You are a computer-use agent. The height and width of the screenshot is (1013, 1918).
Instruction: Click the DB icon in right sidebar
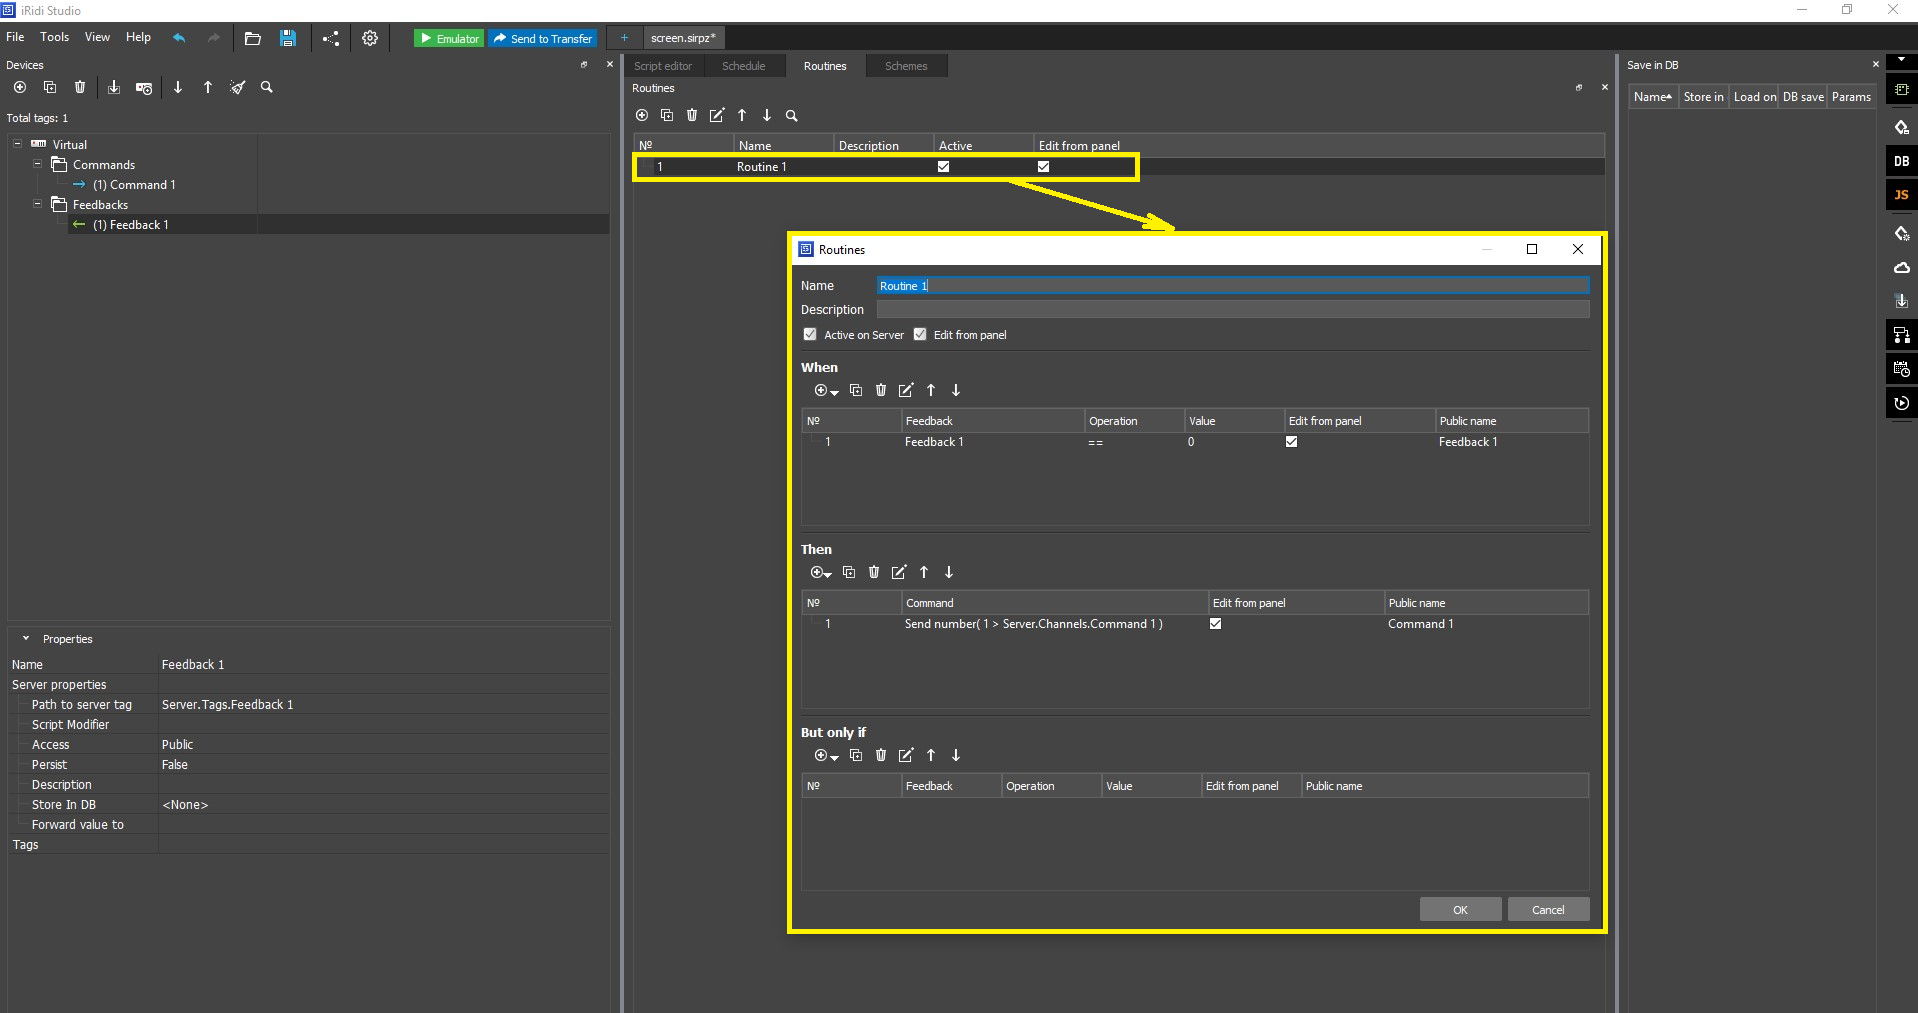click(1901, 161)
